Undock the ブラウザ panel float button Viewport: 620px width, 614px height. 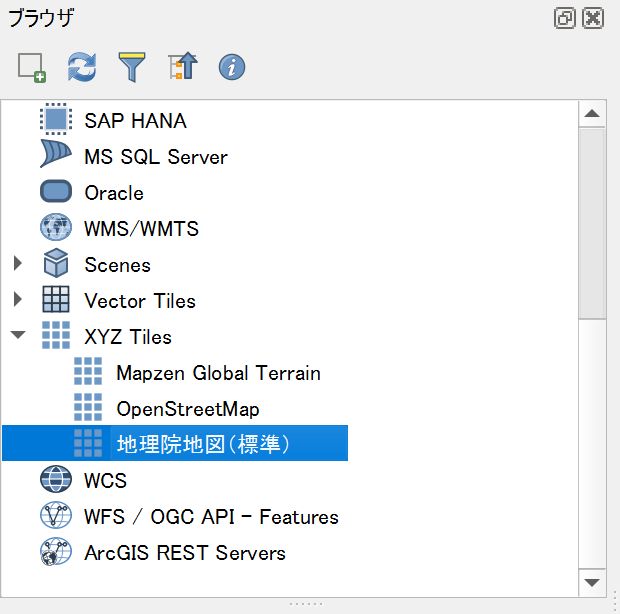[x=564, y=19]
